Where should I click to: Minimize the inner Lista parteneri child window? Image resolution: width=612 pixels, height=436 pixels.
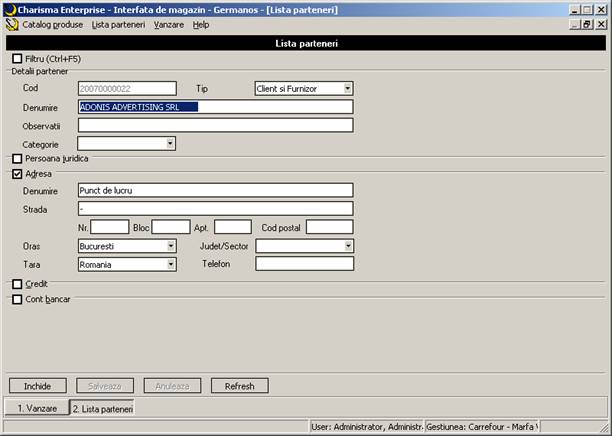[574, 25]
